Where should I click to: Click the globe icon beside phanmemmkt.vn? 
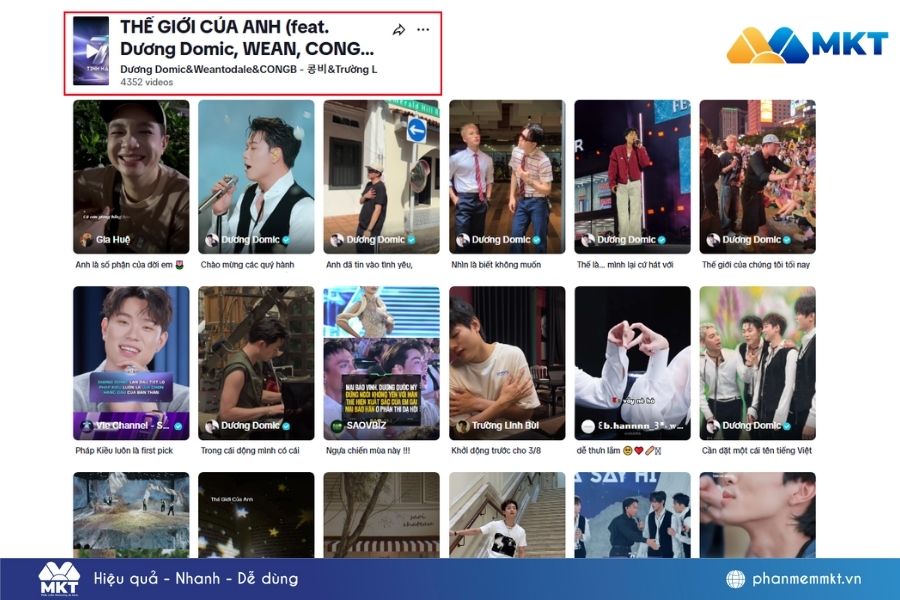click(735, 579)
